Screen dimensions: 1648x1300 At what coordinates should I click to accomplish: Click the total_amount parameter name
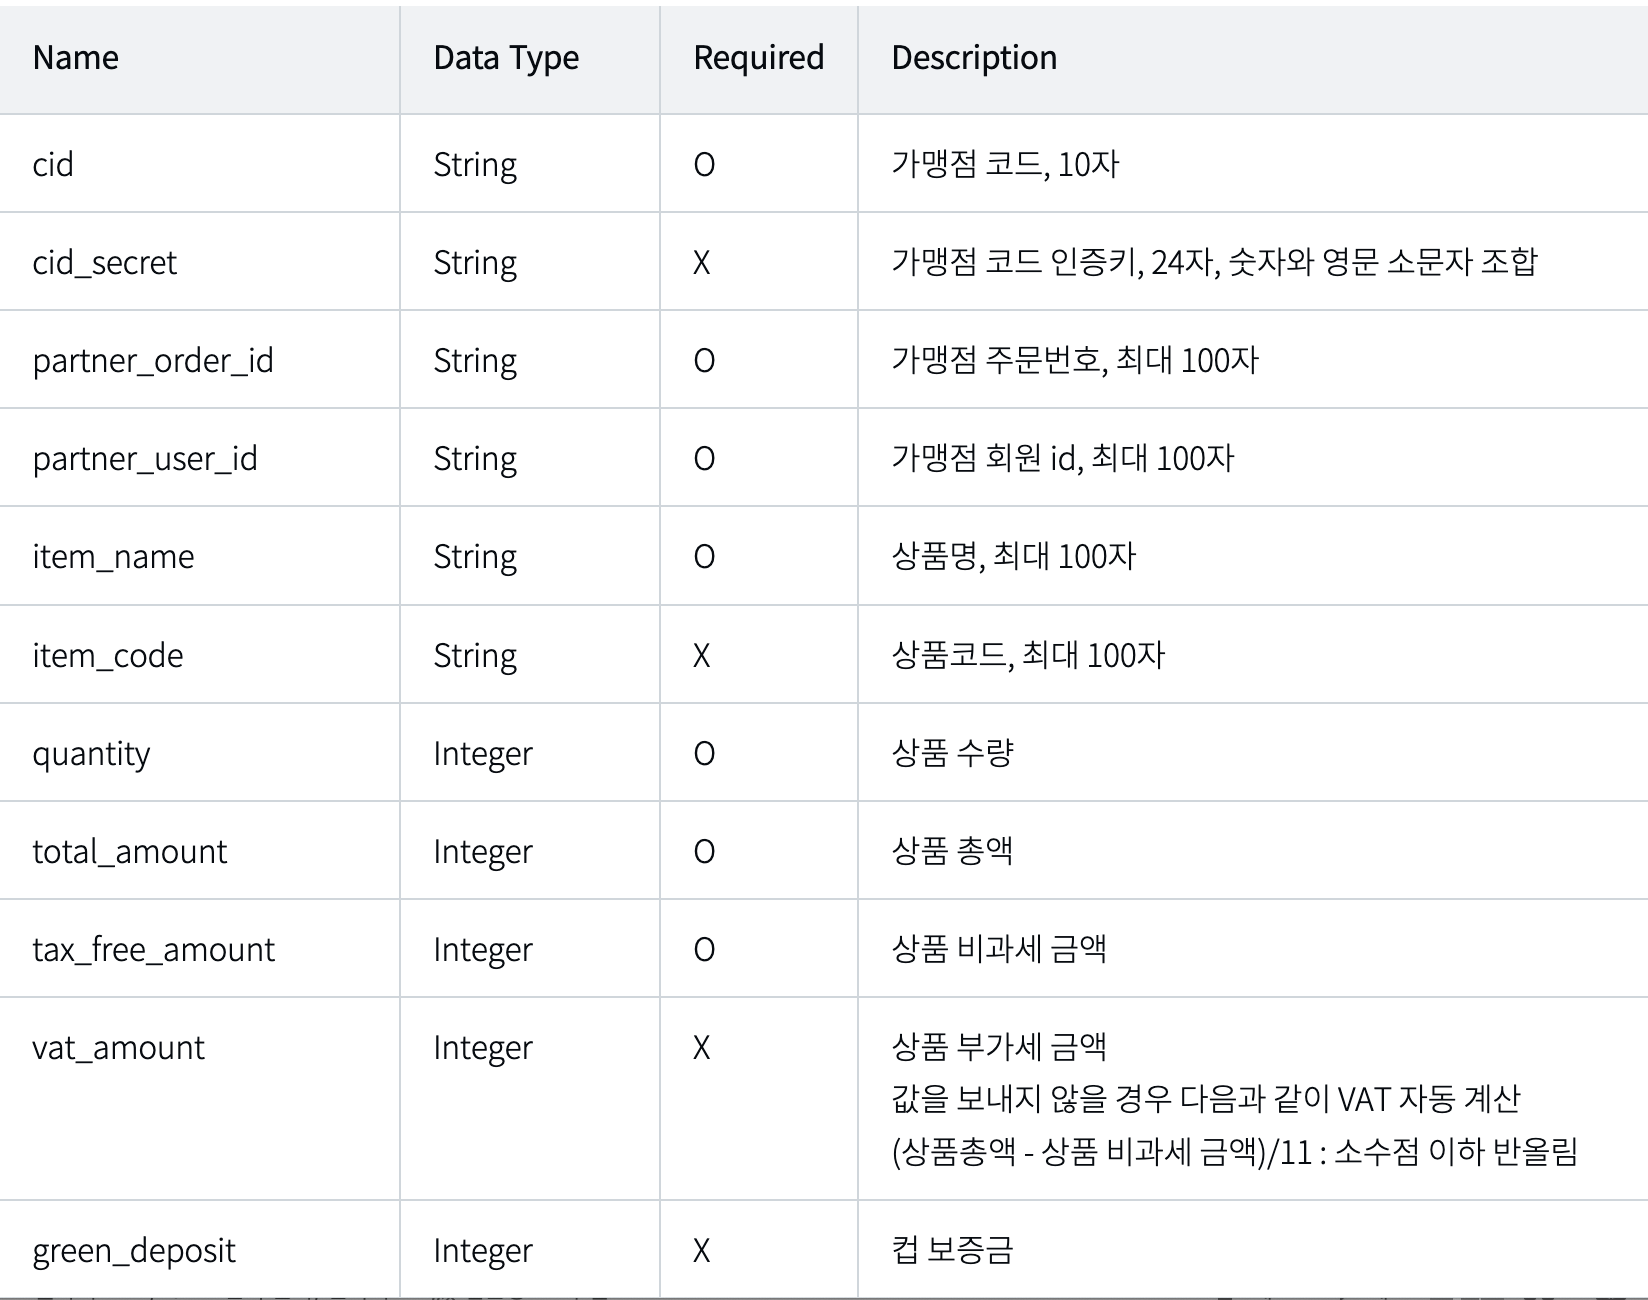coord(130,851)
